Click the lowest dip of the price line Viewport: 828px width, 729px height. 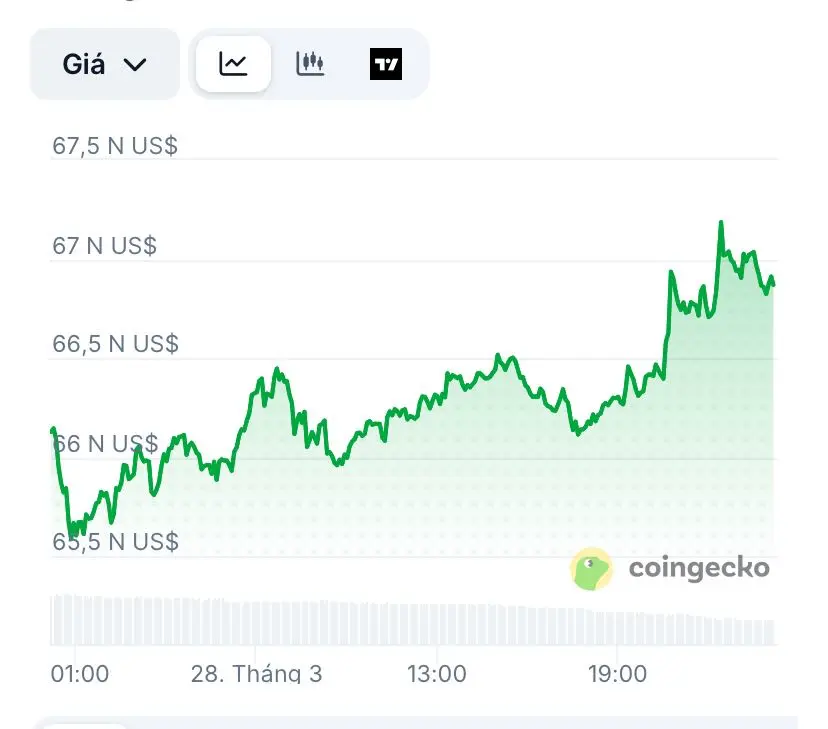(x=71, y=534)
